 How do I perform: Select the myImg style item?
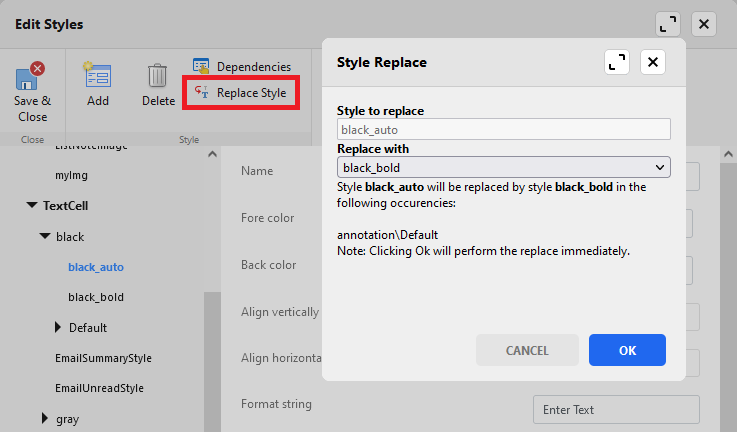click(x=72, y=175)
